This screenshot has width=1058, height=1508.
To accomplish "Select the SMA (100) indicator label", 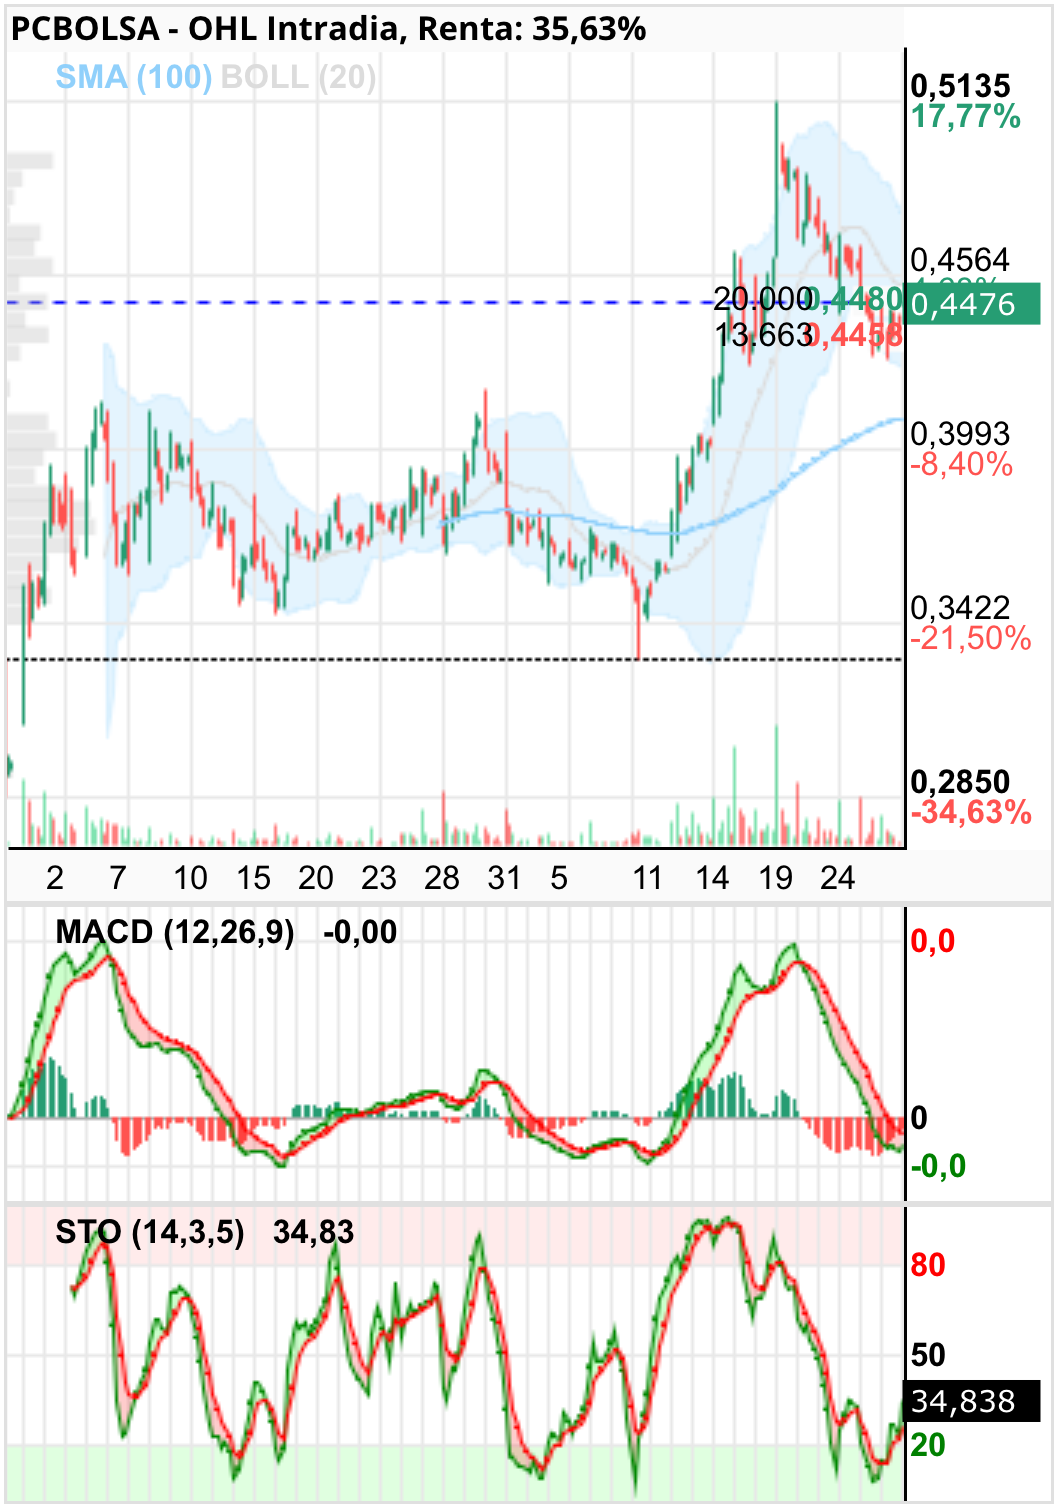I will click(133, 77).
